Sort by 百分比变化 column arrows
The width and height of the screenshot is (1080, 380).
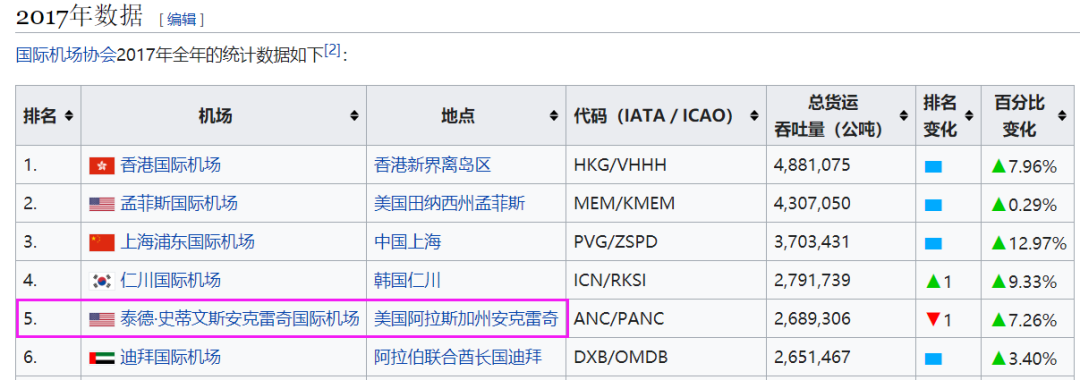coord(1061,115)
